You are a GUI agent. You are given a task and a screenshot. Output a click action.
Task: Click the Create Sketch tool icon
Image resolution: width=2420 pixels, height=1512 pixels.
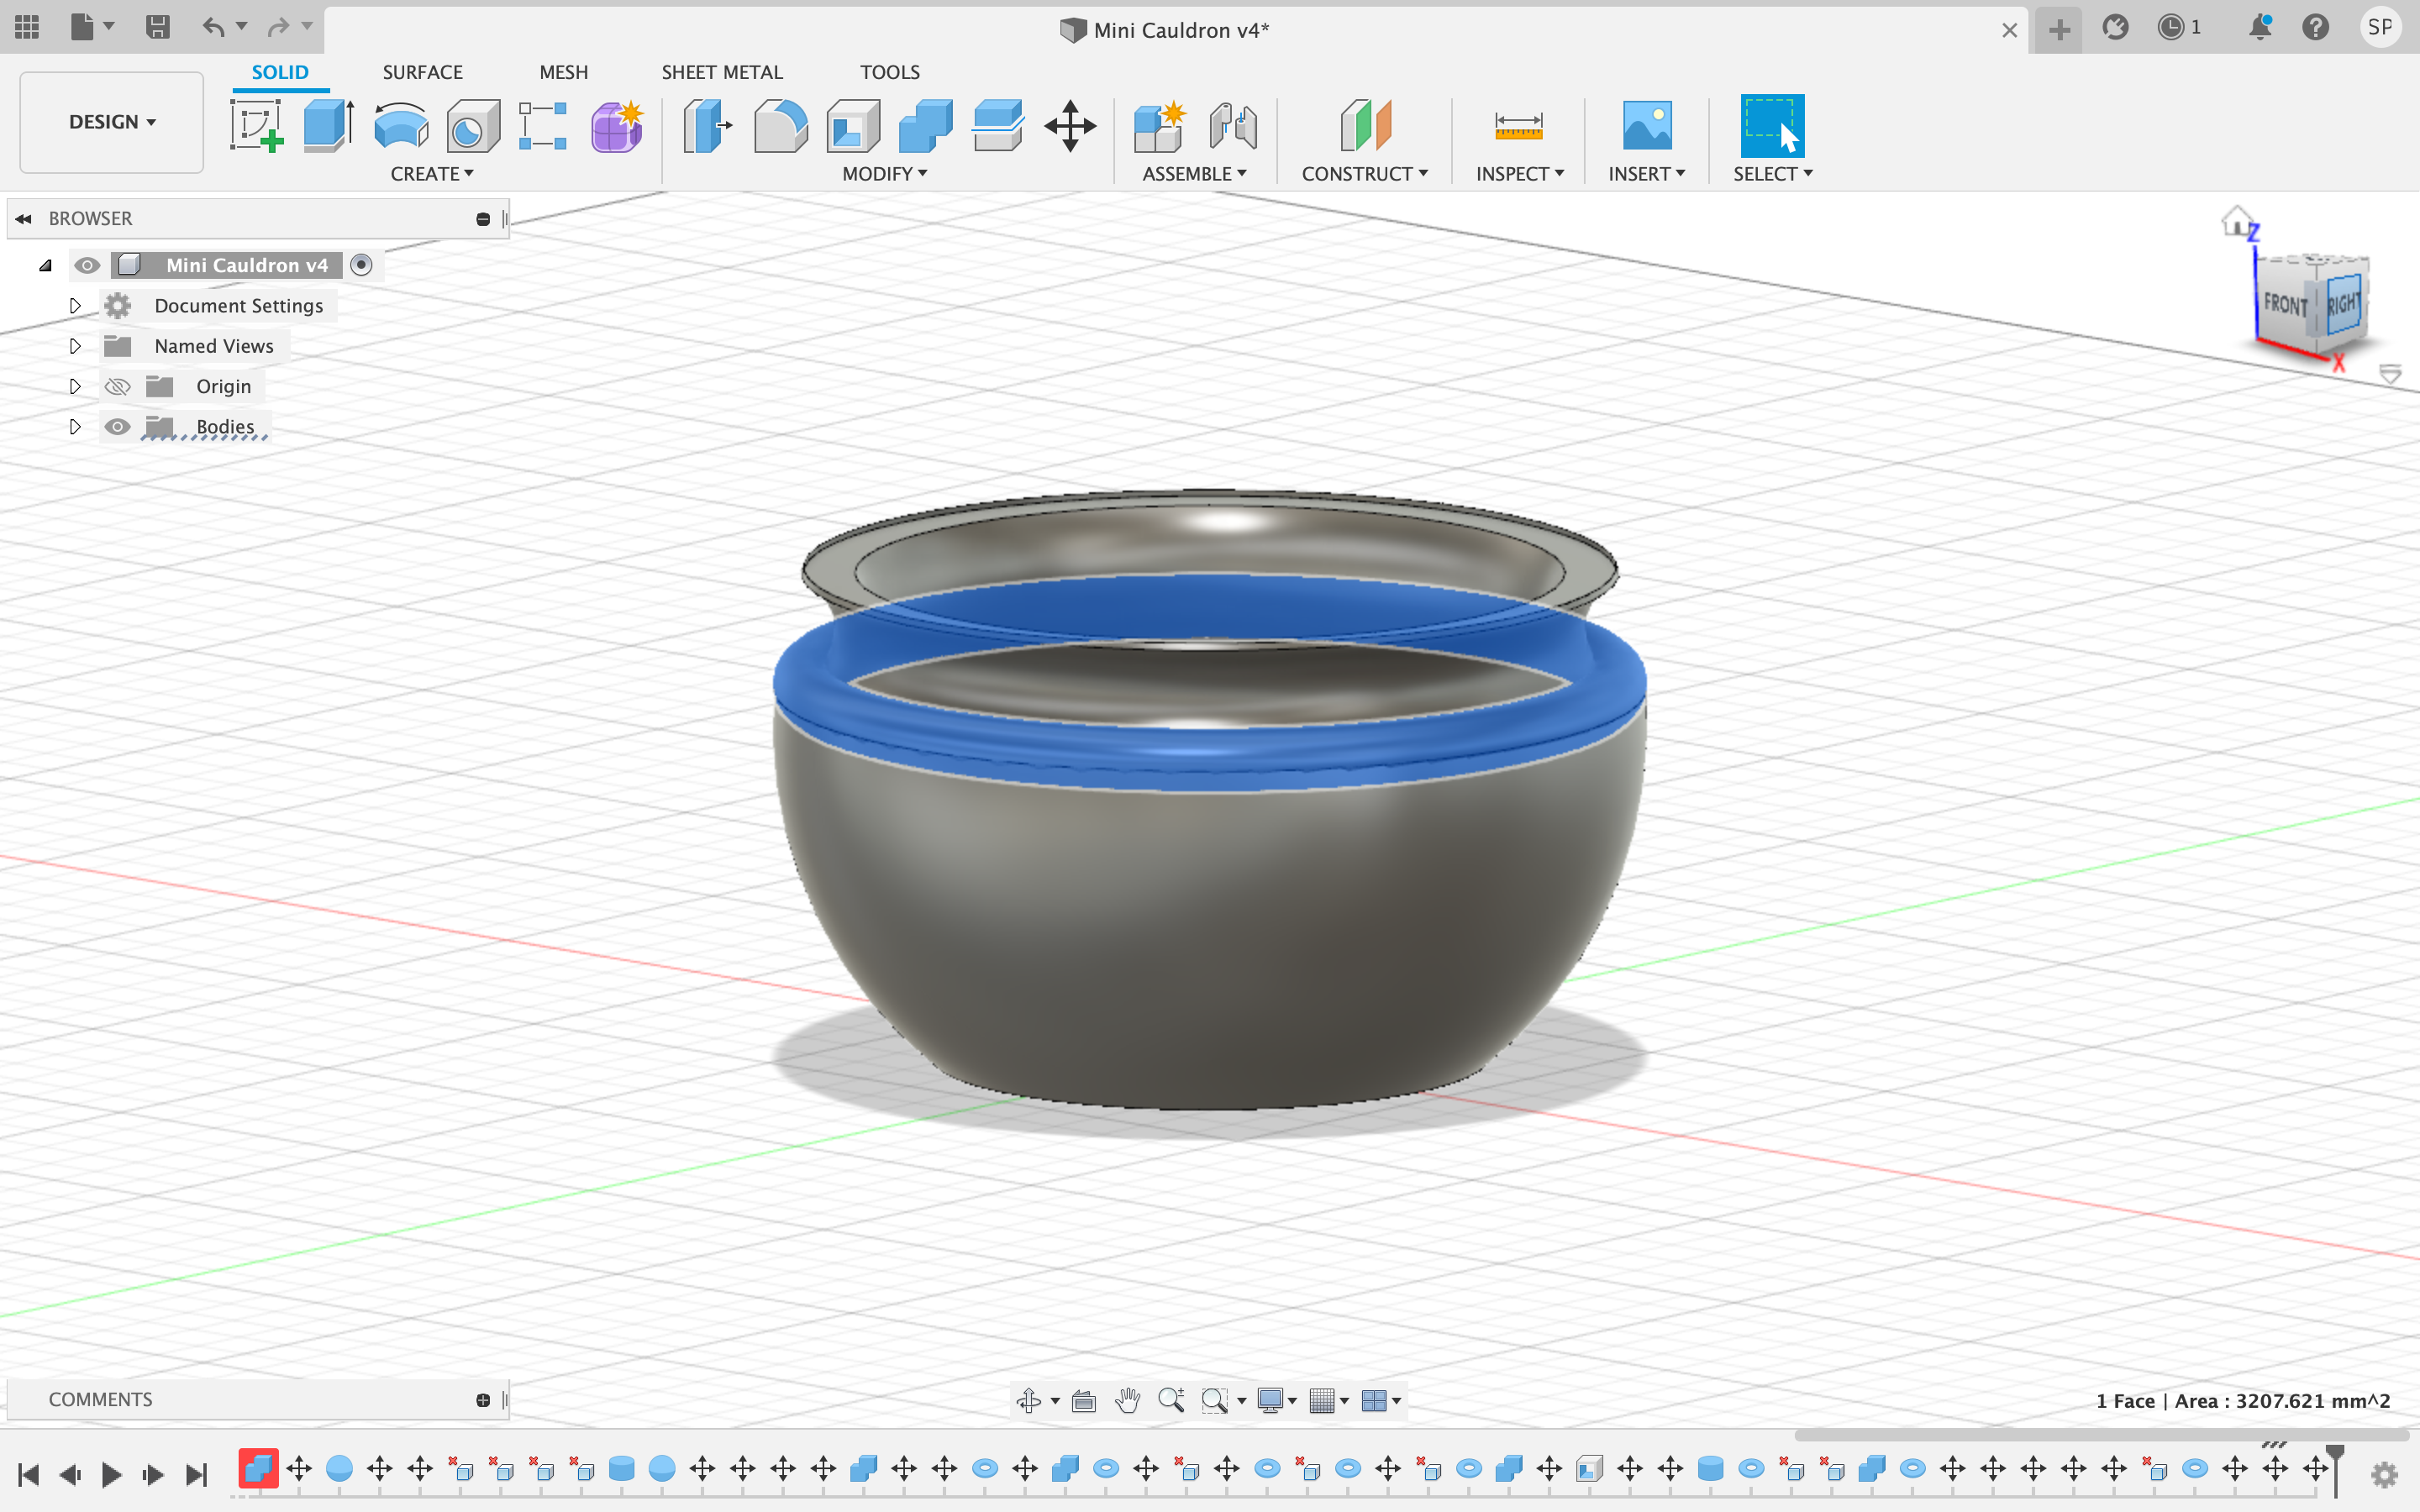[x=257, y=126]
